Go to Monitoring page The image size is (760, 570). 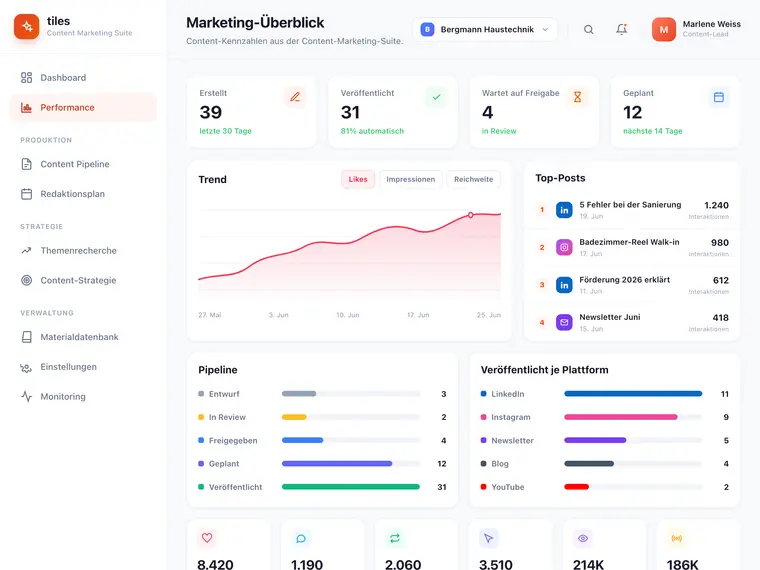click(83, 396)
